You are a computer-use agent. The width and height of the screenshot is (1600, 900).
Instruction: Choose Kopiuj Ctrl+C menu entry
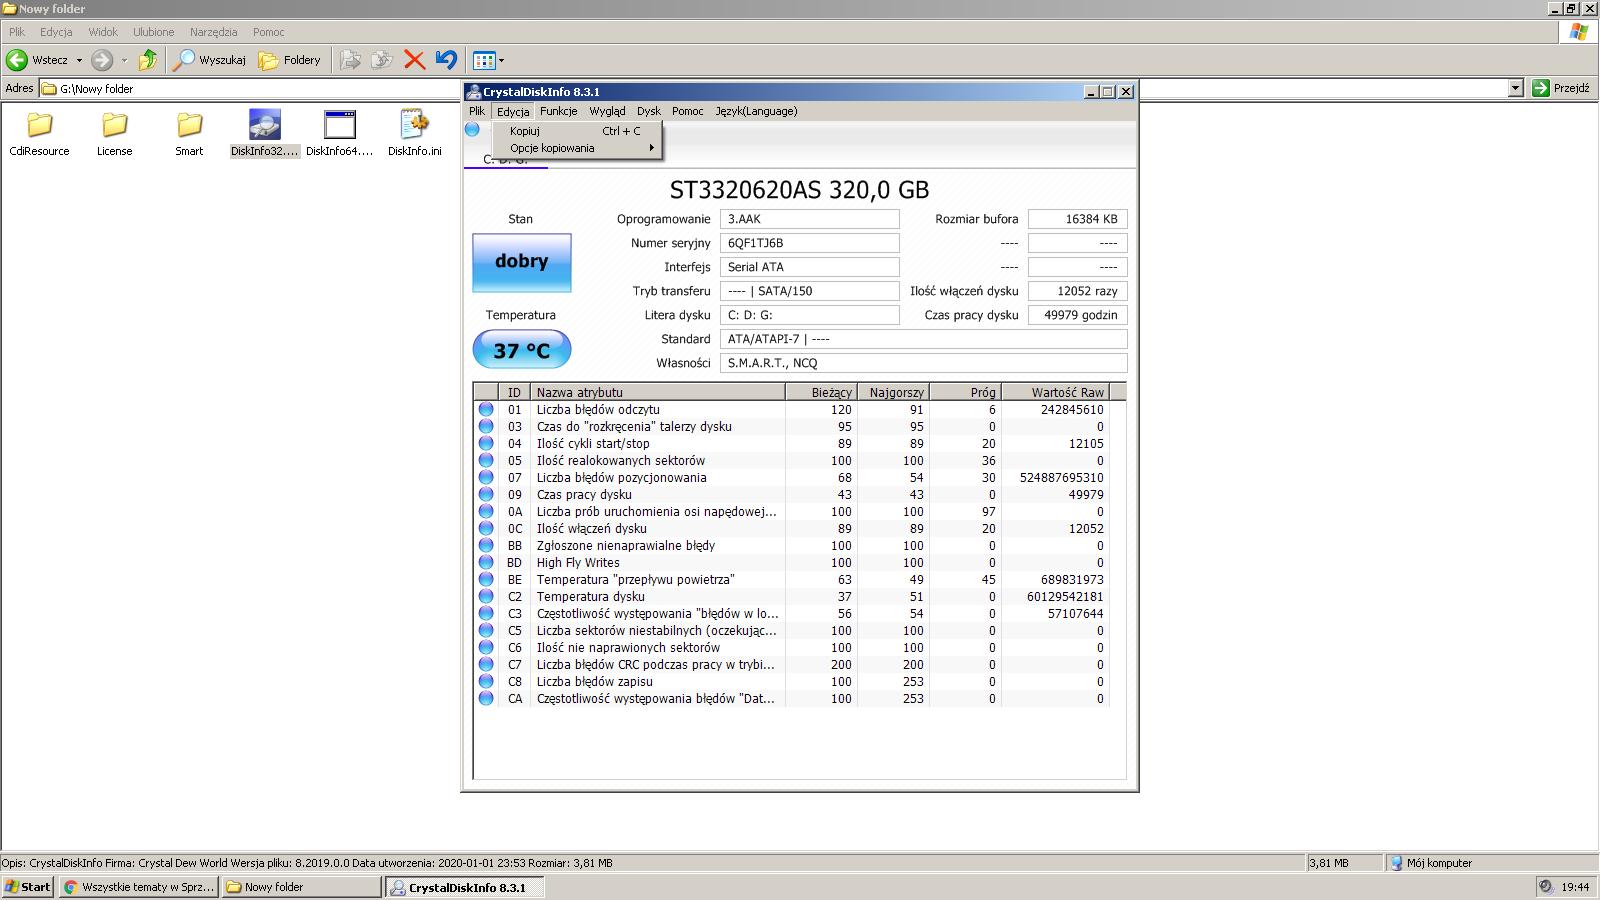pos(576,131)
